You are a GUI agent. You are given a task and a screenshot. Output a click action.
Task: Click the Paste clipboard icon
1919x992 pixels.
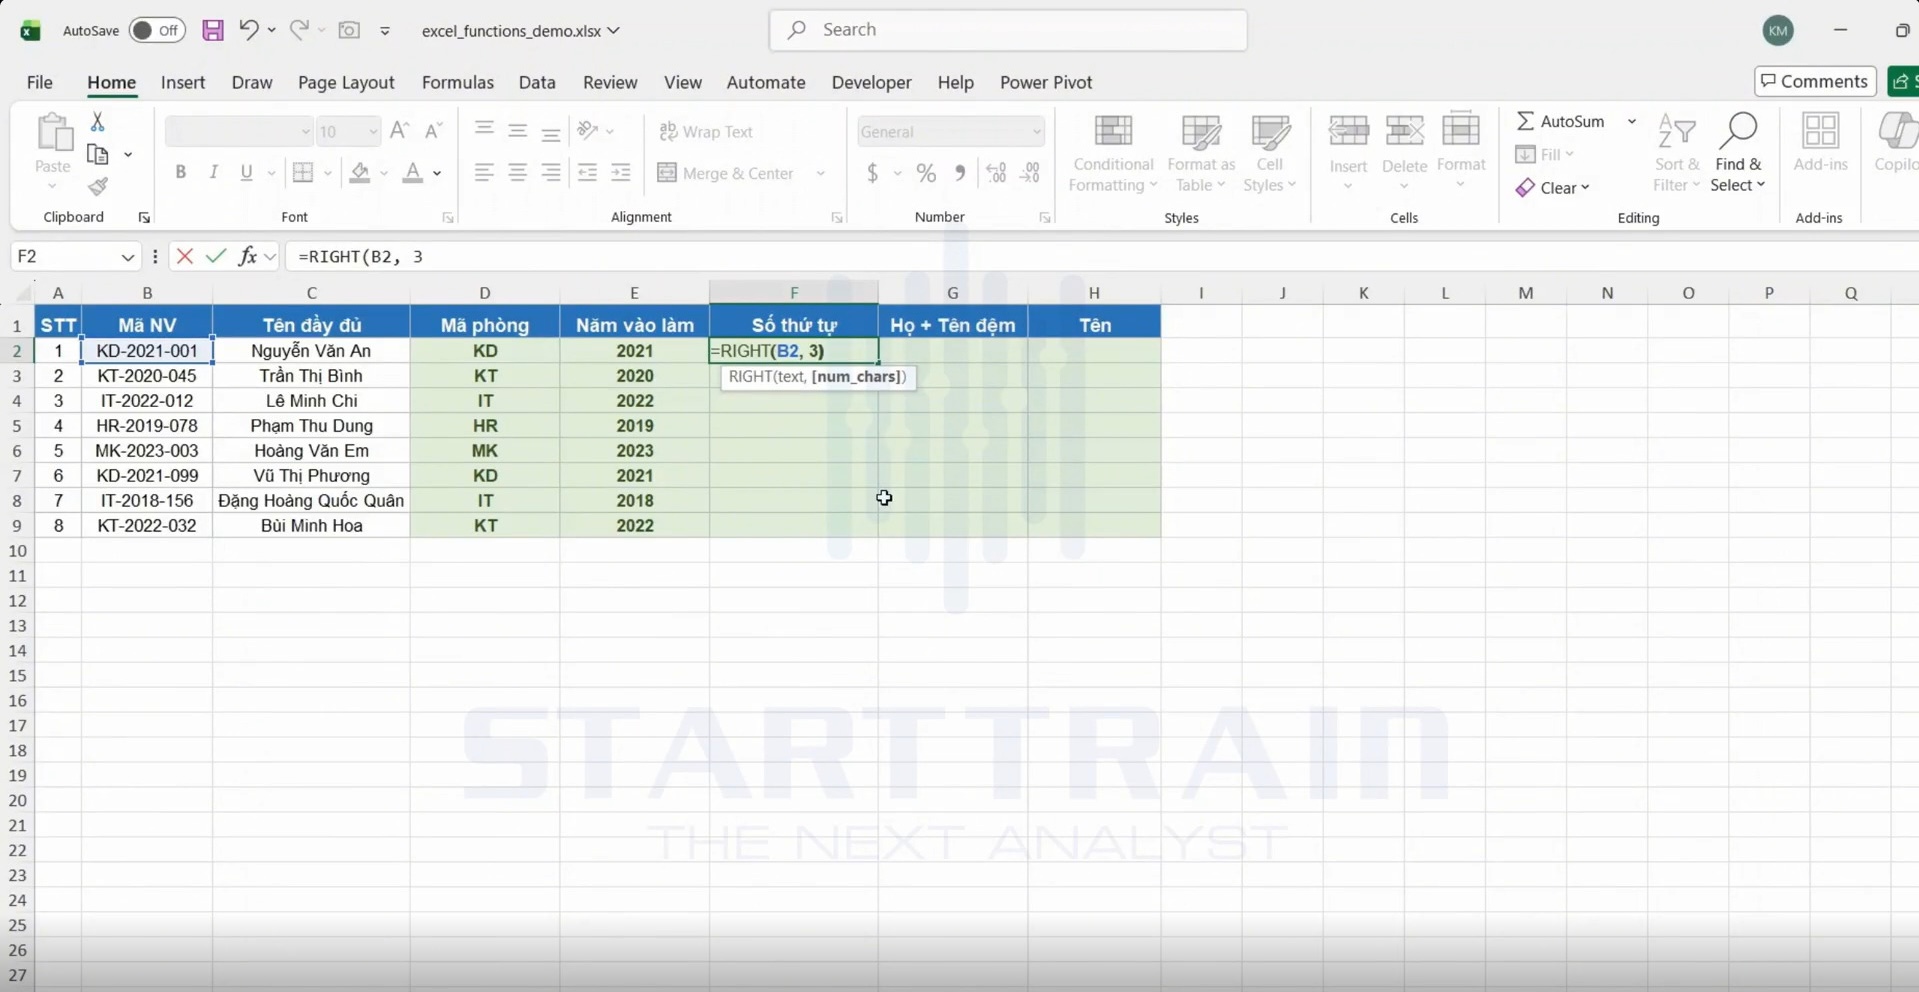tap(53, 133)
